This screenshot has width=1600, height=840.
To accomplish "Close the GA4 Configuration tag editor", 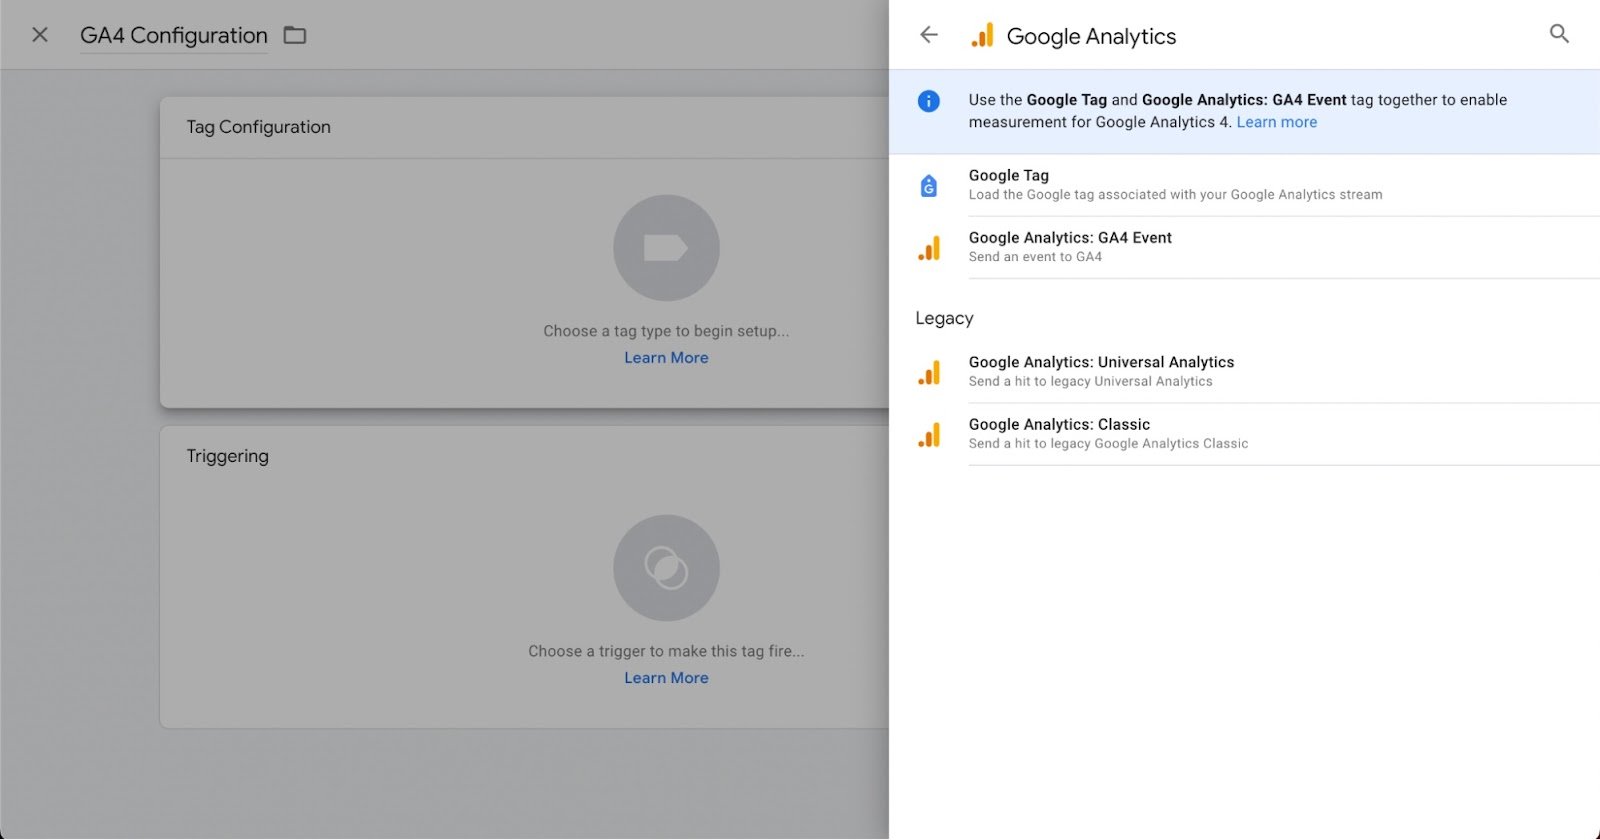I will [x=40, y=35].
